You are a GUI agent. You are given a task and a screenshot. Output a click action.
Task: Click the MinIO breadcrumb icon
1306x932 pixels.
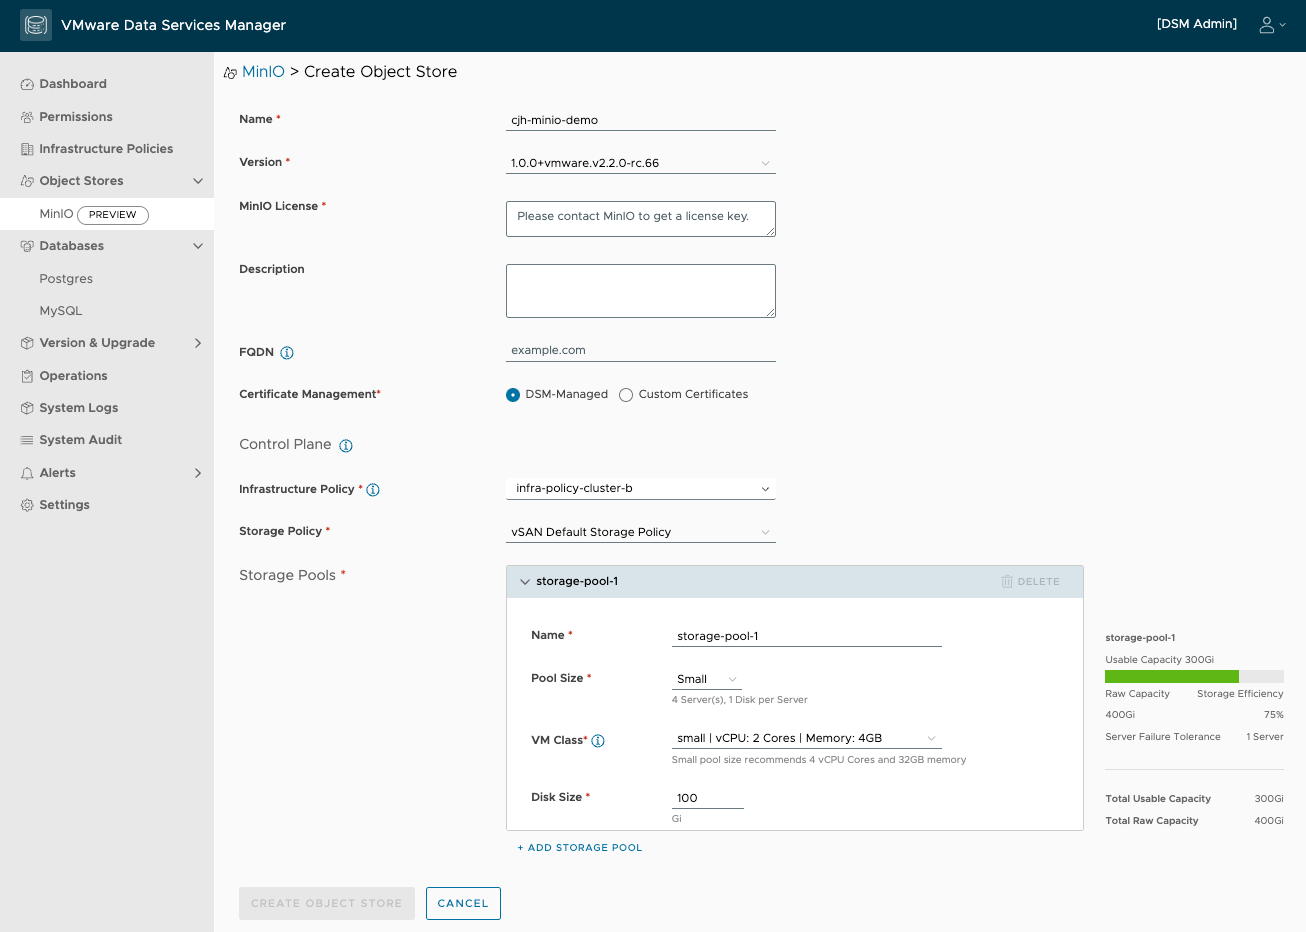(230, 73)
